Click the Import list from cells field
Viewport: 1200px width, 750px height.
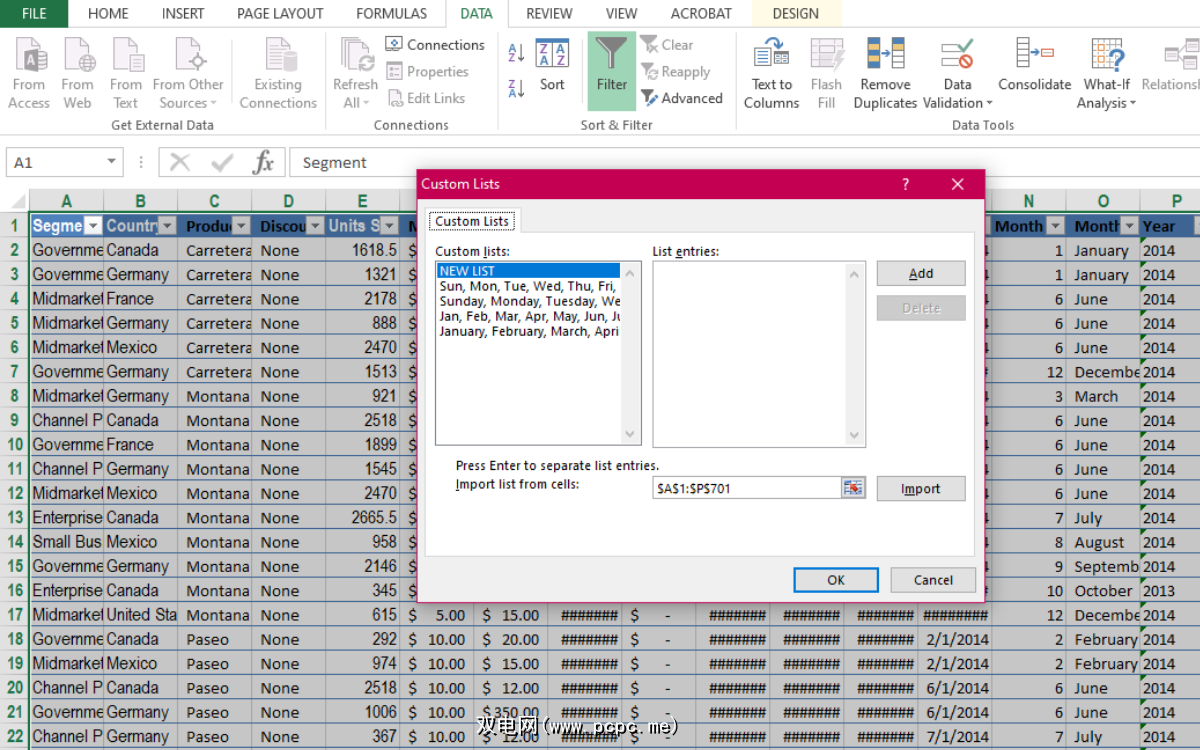[x=745, y=488]
